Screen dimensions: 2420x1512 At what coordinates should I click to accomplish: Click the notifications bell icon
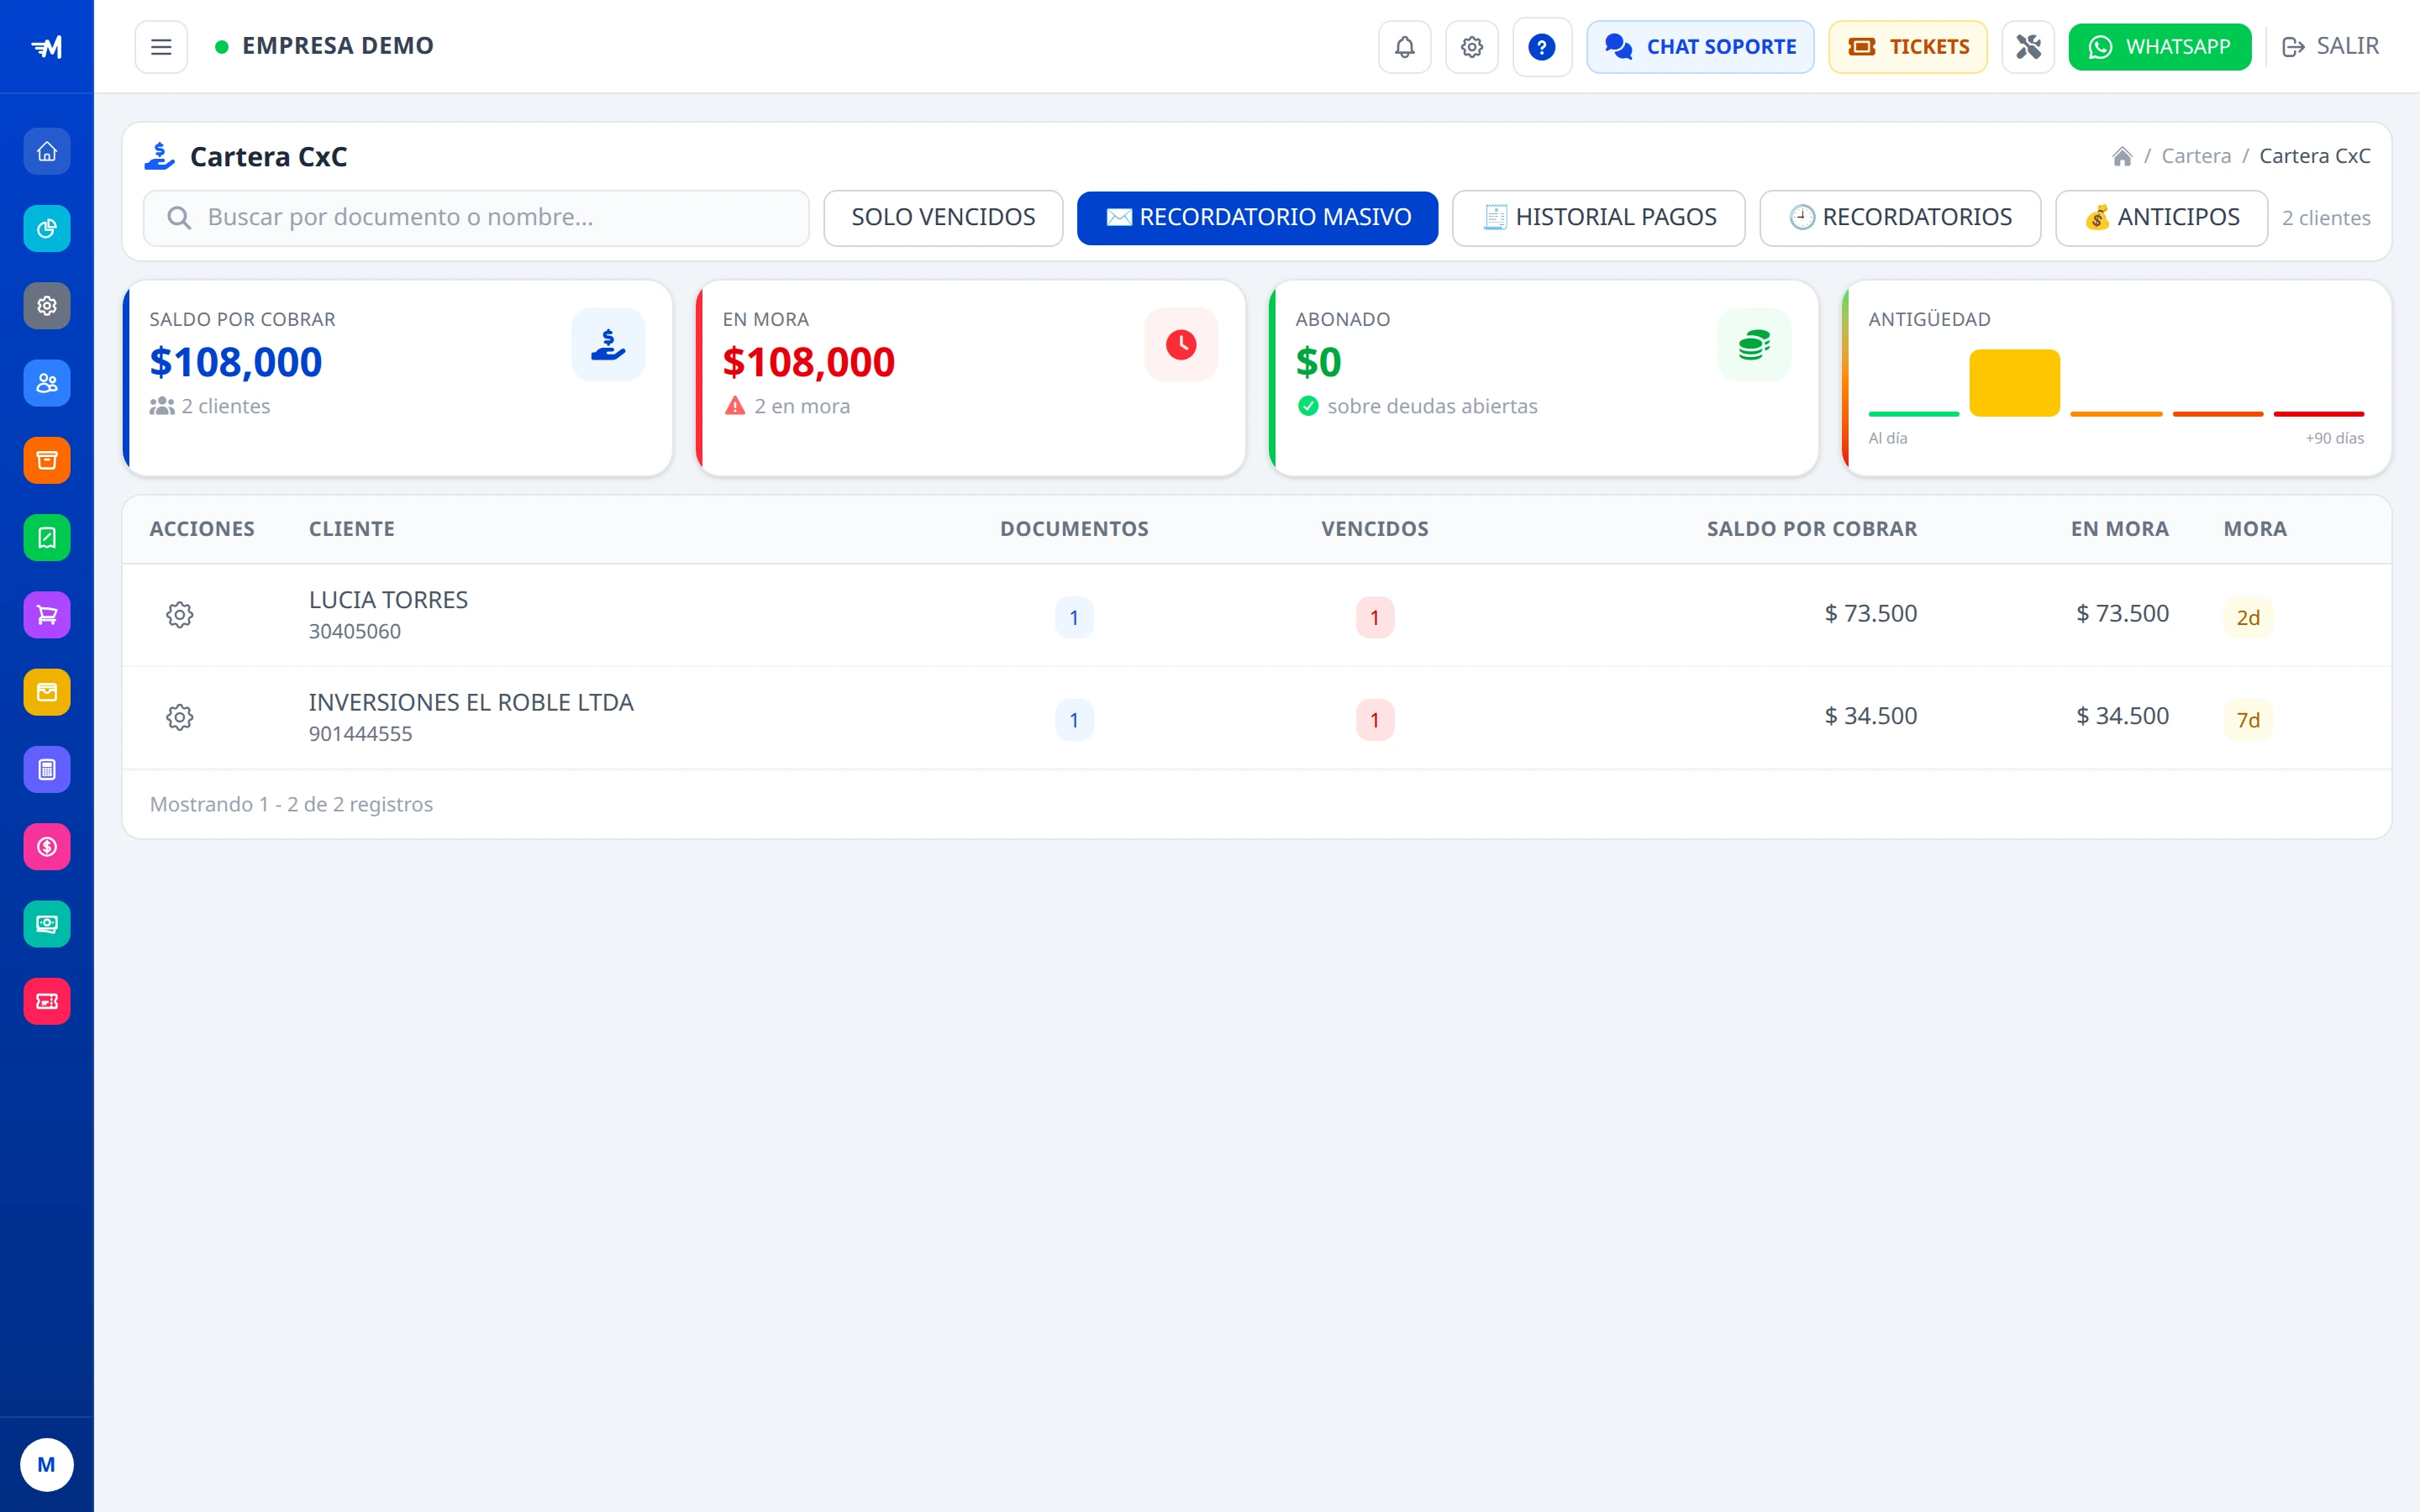[1404, 47]
